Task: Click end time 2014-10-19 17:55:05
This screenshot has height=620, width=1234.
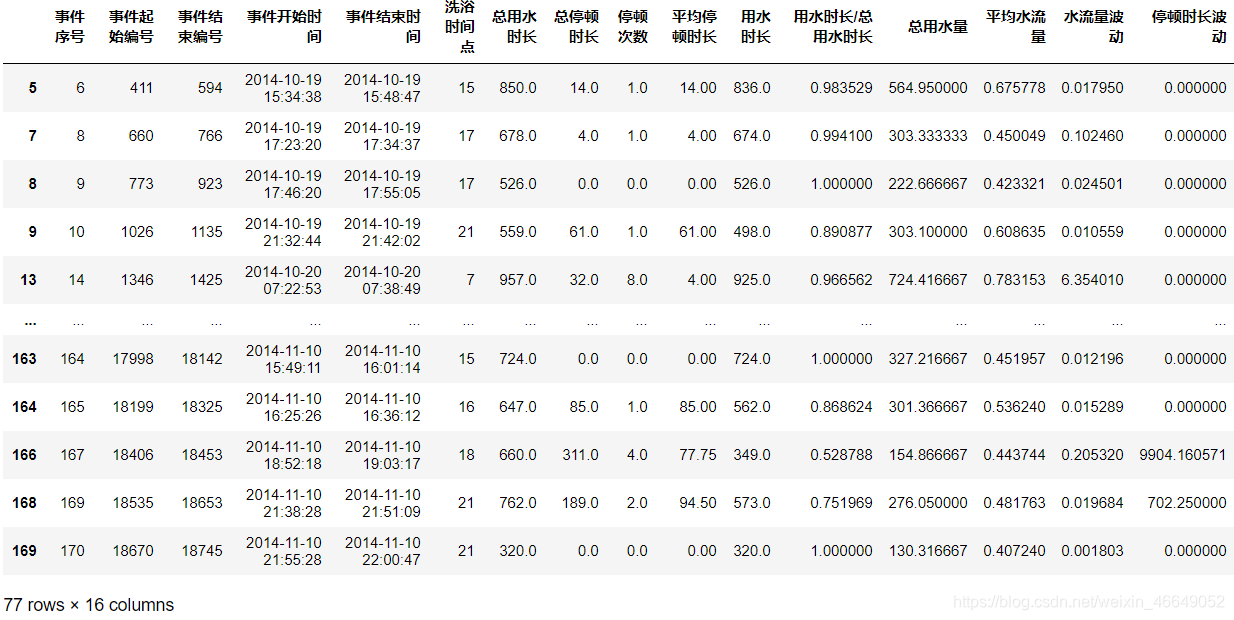Action: point(382,184)
